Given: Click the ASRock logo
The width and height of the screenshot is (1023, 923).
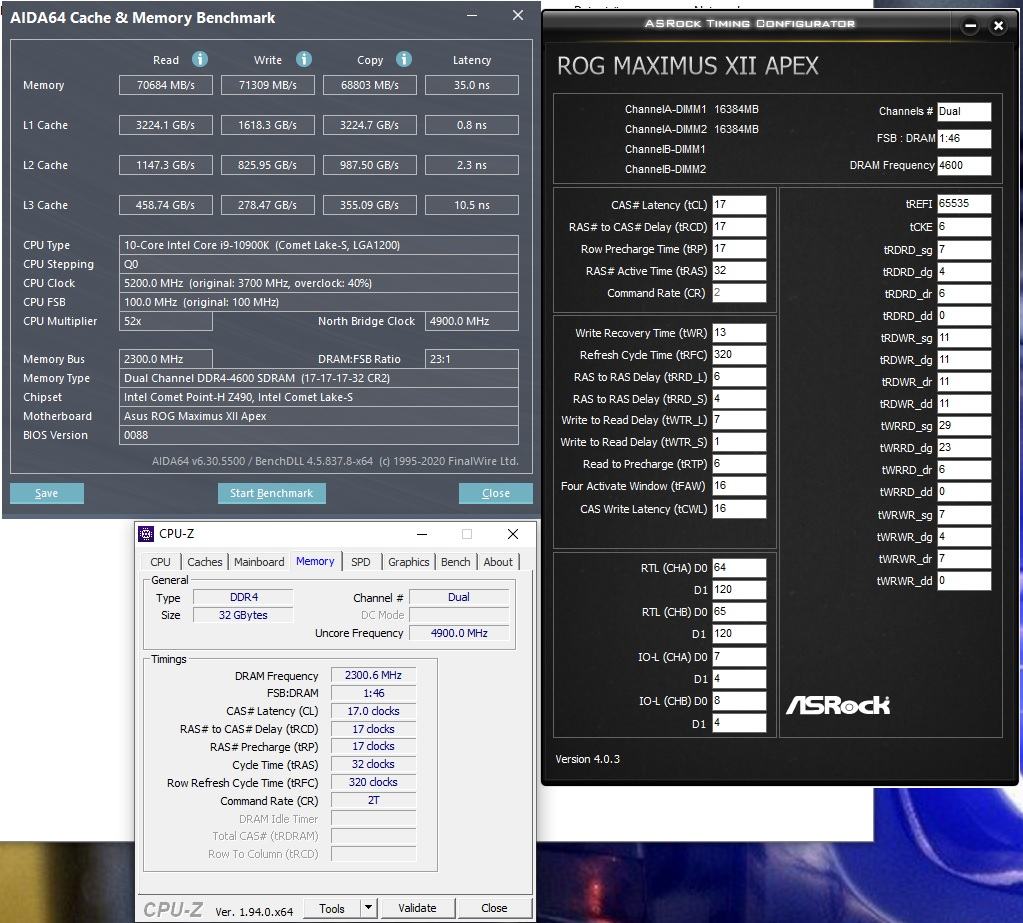Looking at the screenshot, I should (x=838, y=705).
